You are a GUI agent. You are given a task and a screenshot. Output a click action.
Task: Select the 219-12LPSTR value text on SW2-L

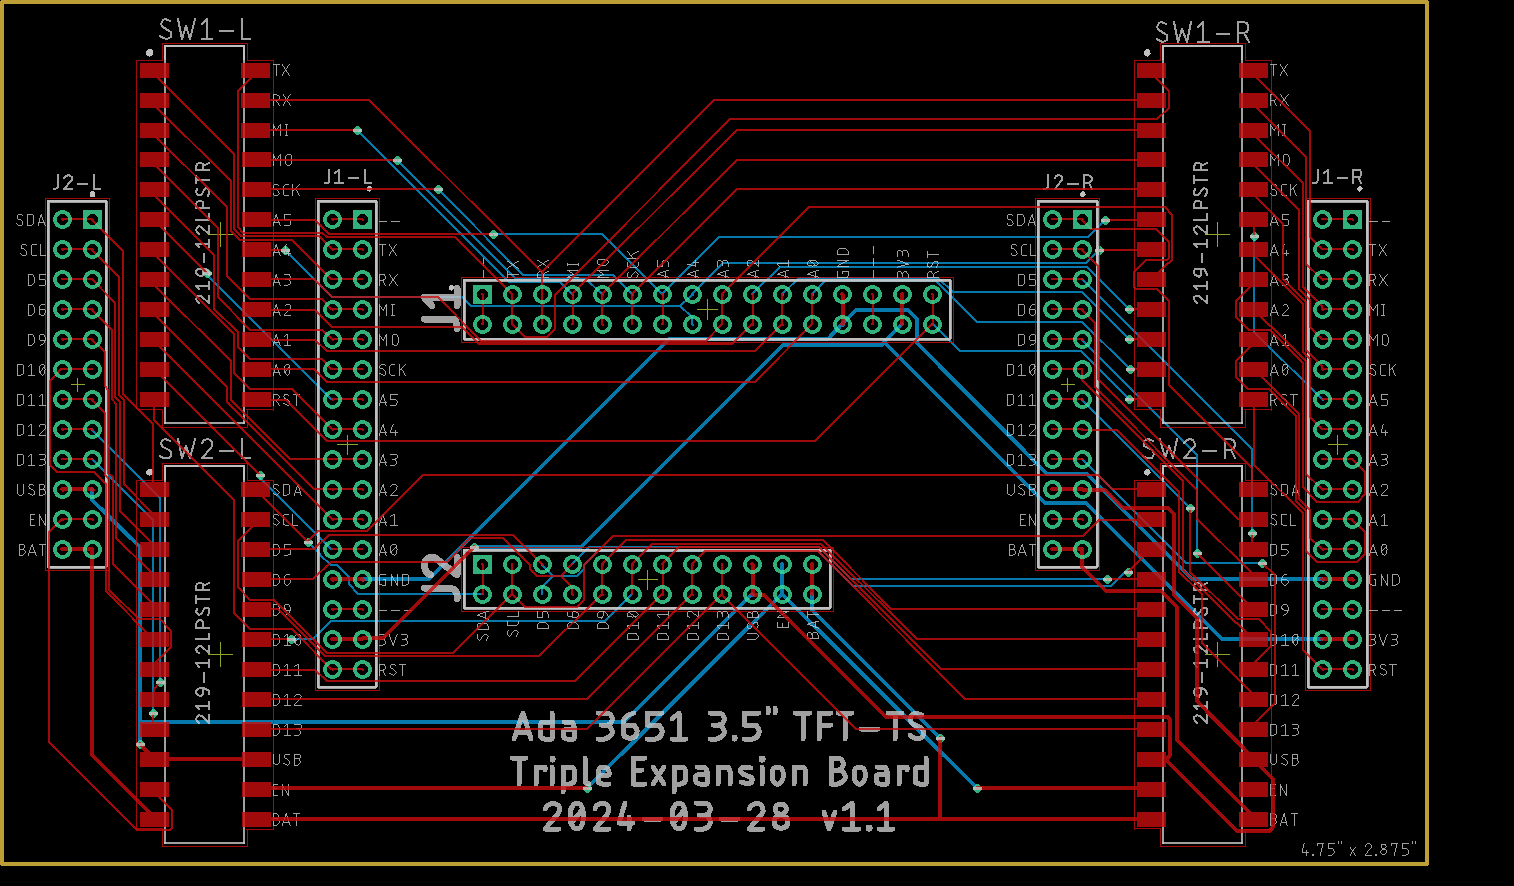click(x=203, y=652)
